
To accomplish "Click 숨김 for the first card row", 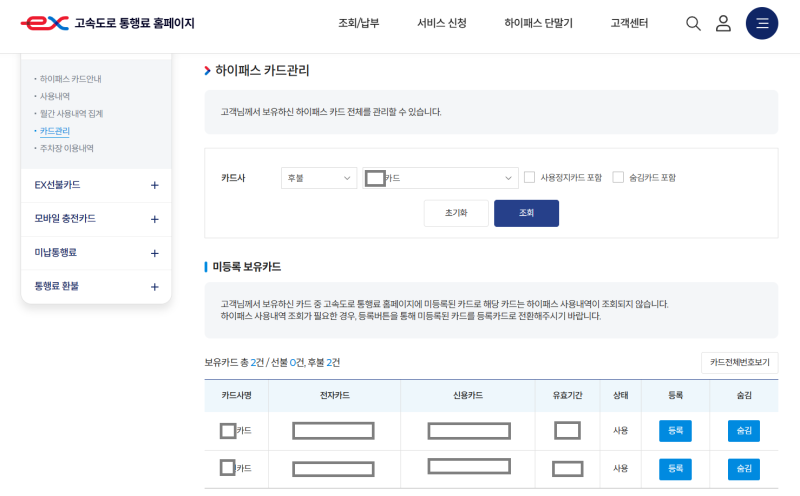I will 743,431.
